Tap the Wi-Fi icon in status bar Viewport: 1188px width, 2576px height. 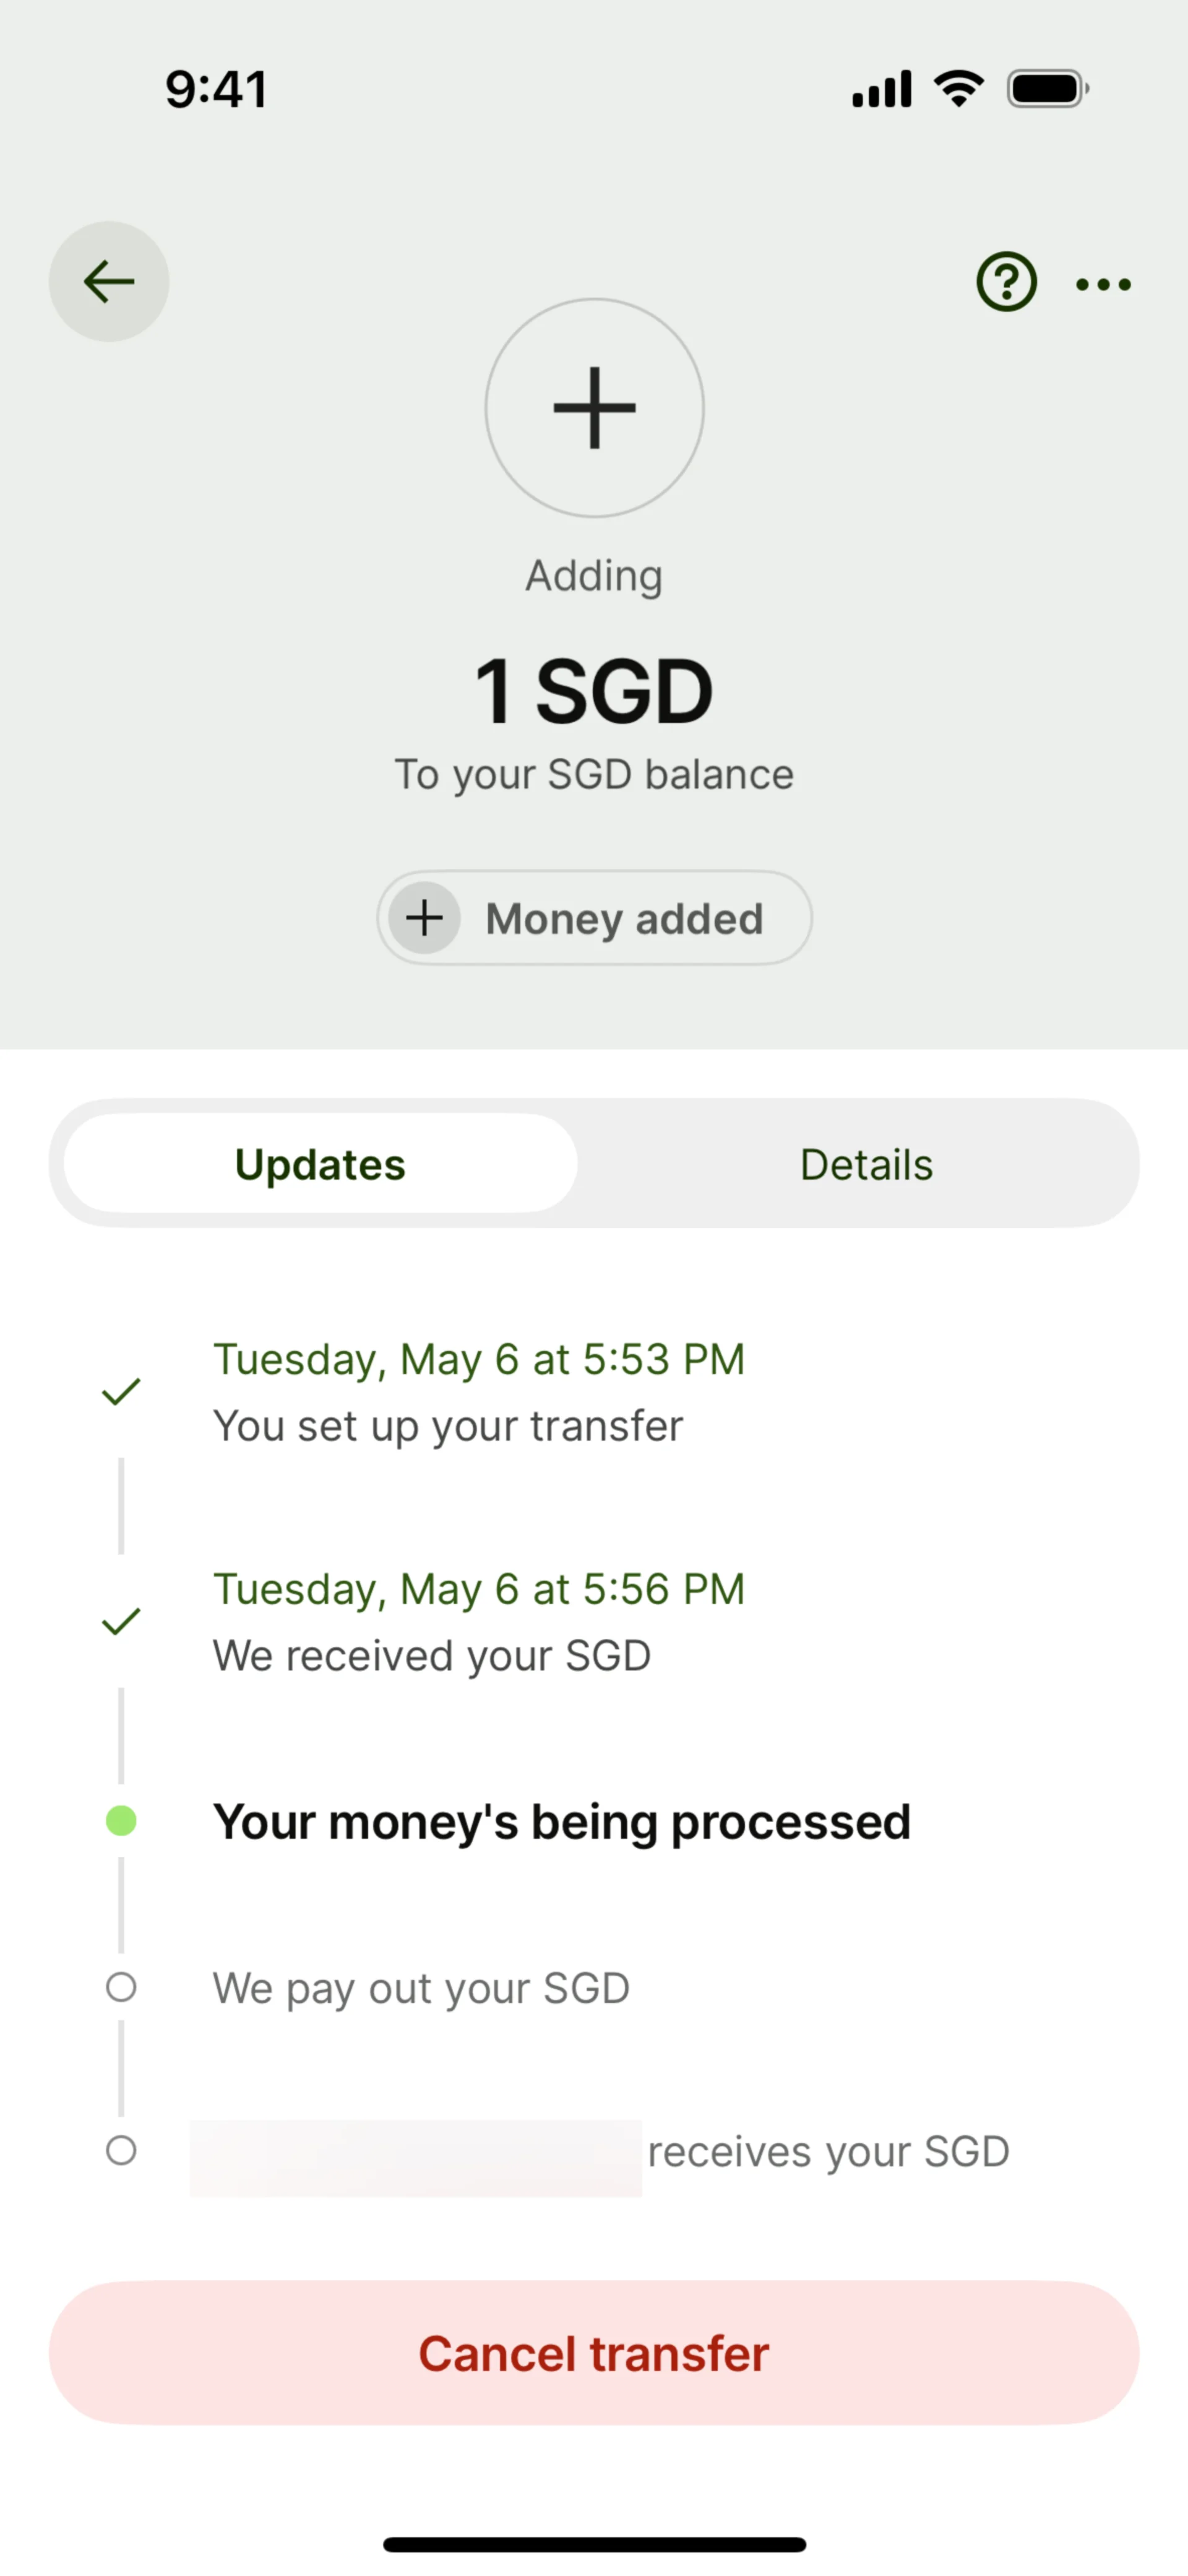click(959, 88)
